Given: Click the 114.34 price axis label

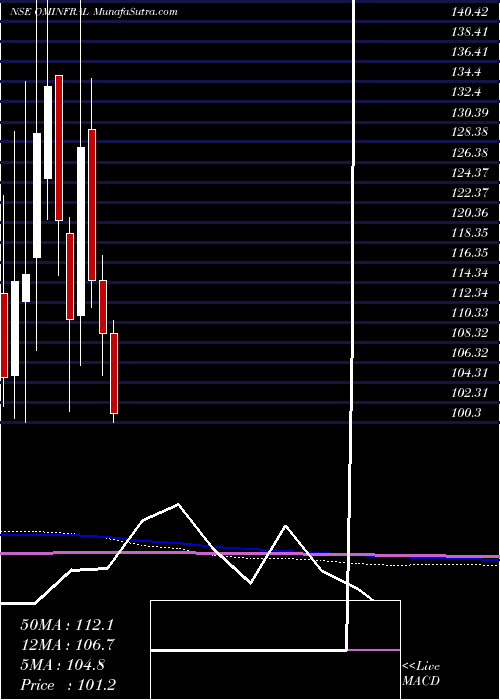Looking at the screenshot, I should pyautogui.click(x=469, y=273).
